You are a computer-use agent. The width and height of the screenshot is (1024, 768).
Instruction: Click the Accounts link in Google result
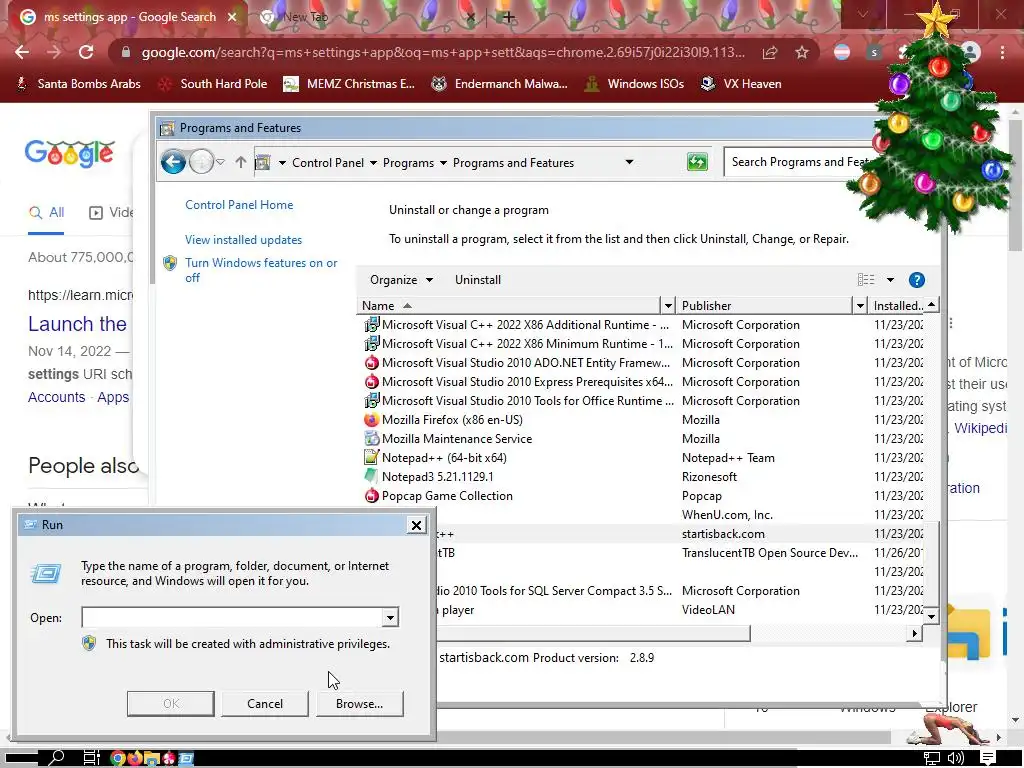point(56,397)
